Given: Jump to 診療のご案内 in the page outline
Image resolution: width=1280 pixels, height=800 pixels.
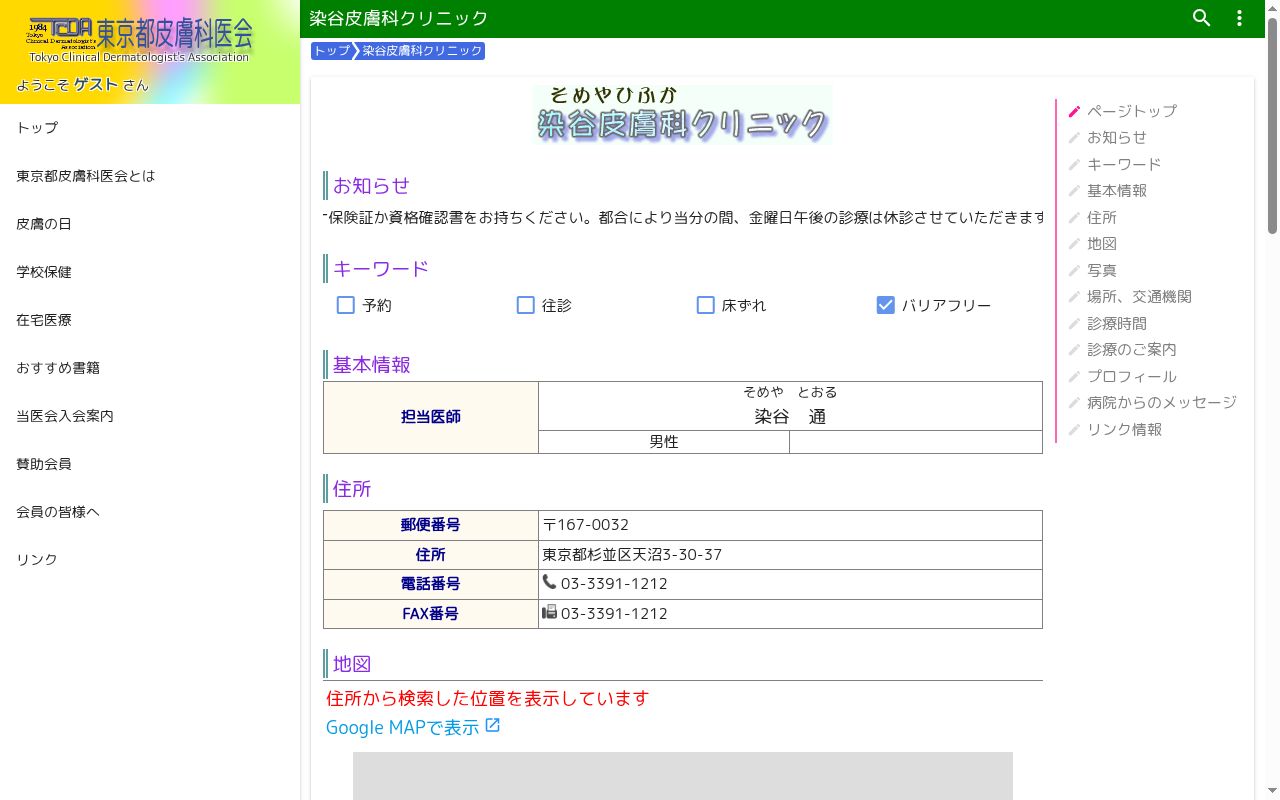Looking at the screenshot, I should (x=1132, y=350).
